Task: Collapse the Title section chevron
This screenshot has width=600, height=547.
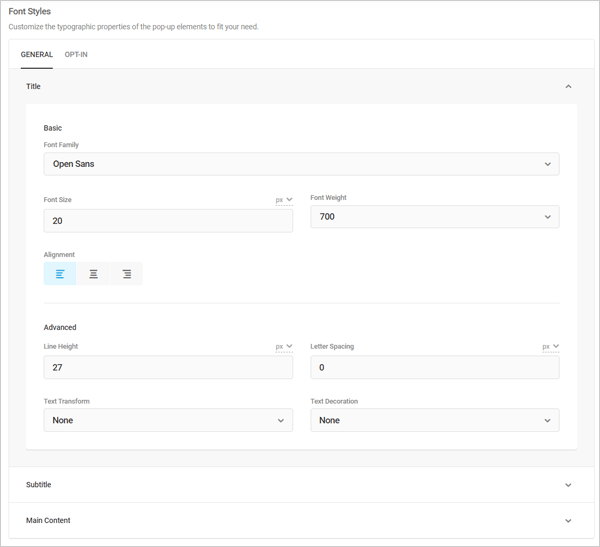Action: click(x=568, y=87)
